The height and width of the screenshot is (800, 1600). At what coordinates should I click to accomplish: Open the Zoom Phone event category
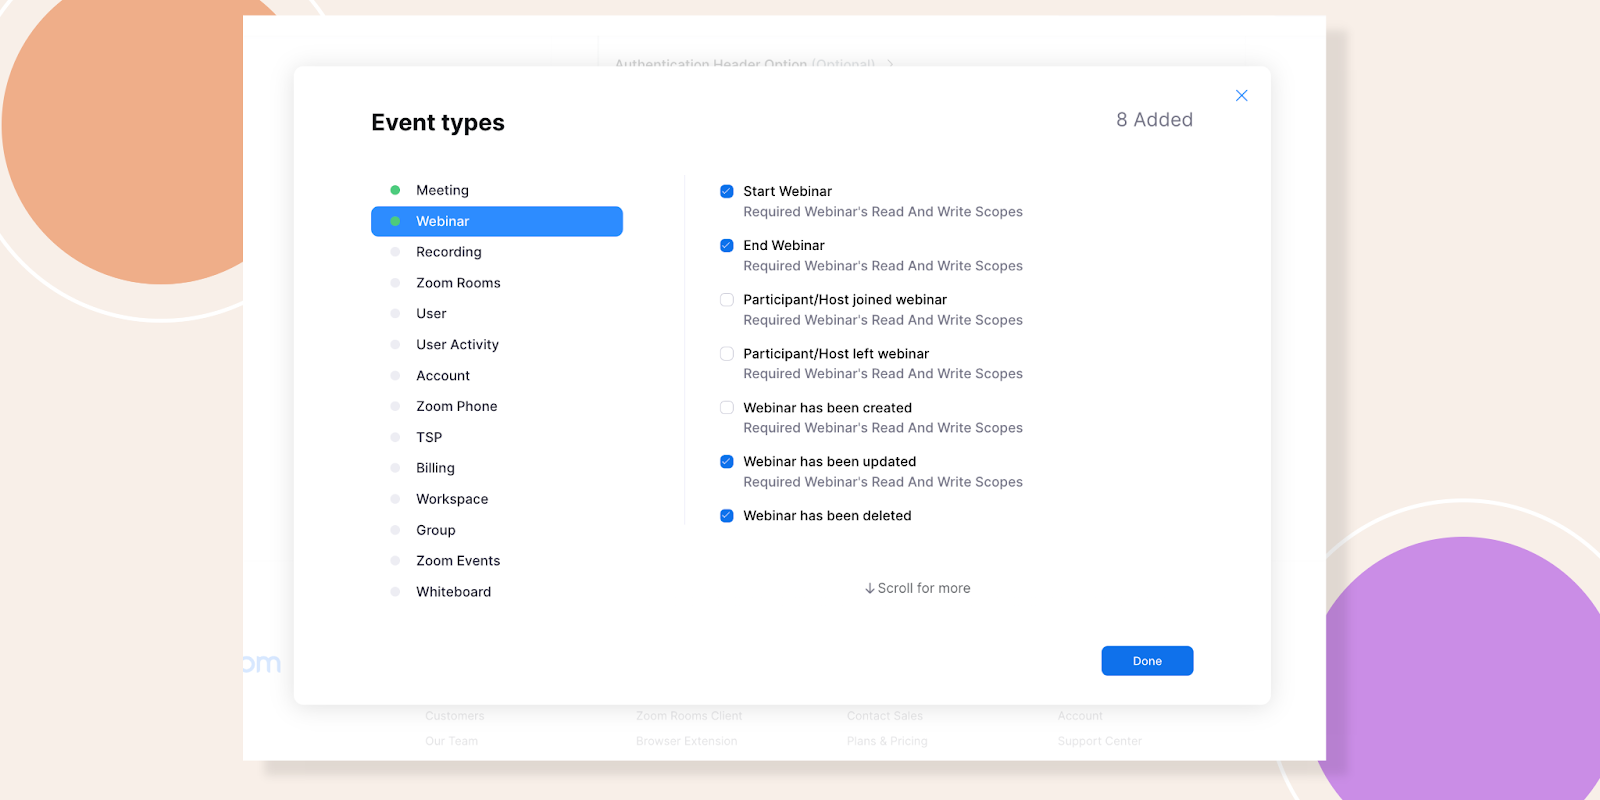497,406
